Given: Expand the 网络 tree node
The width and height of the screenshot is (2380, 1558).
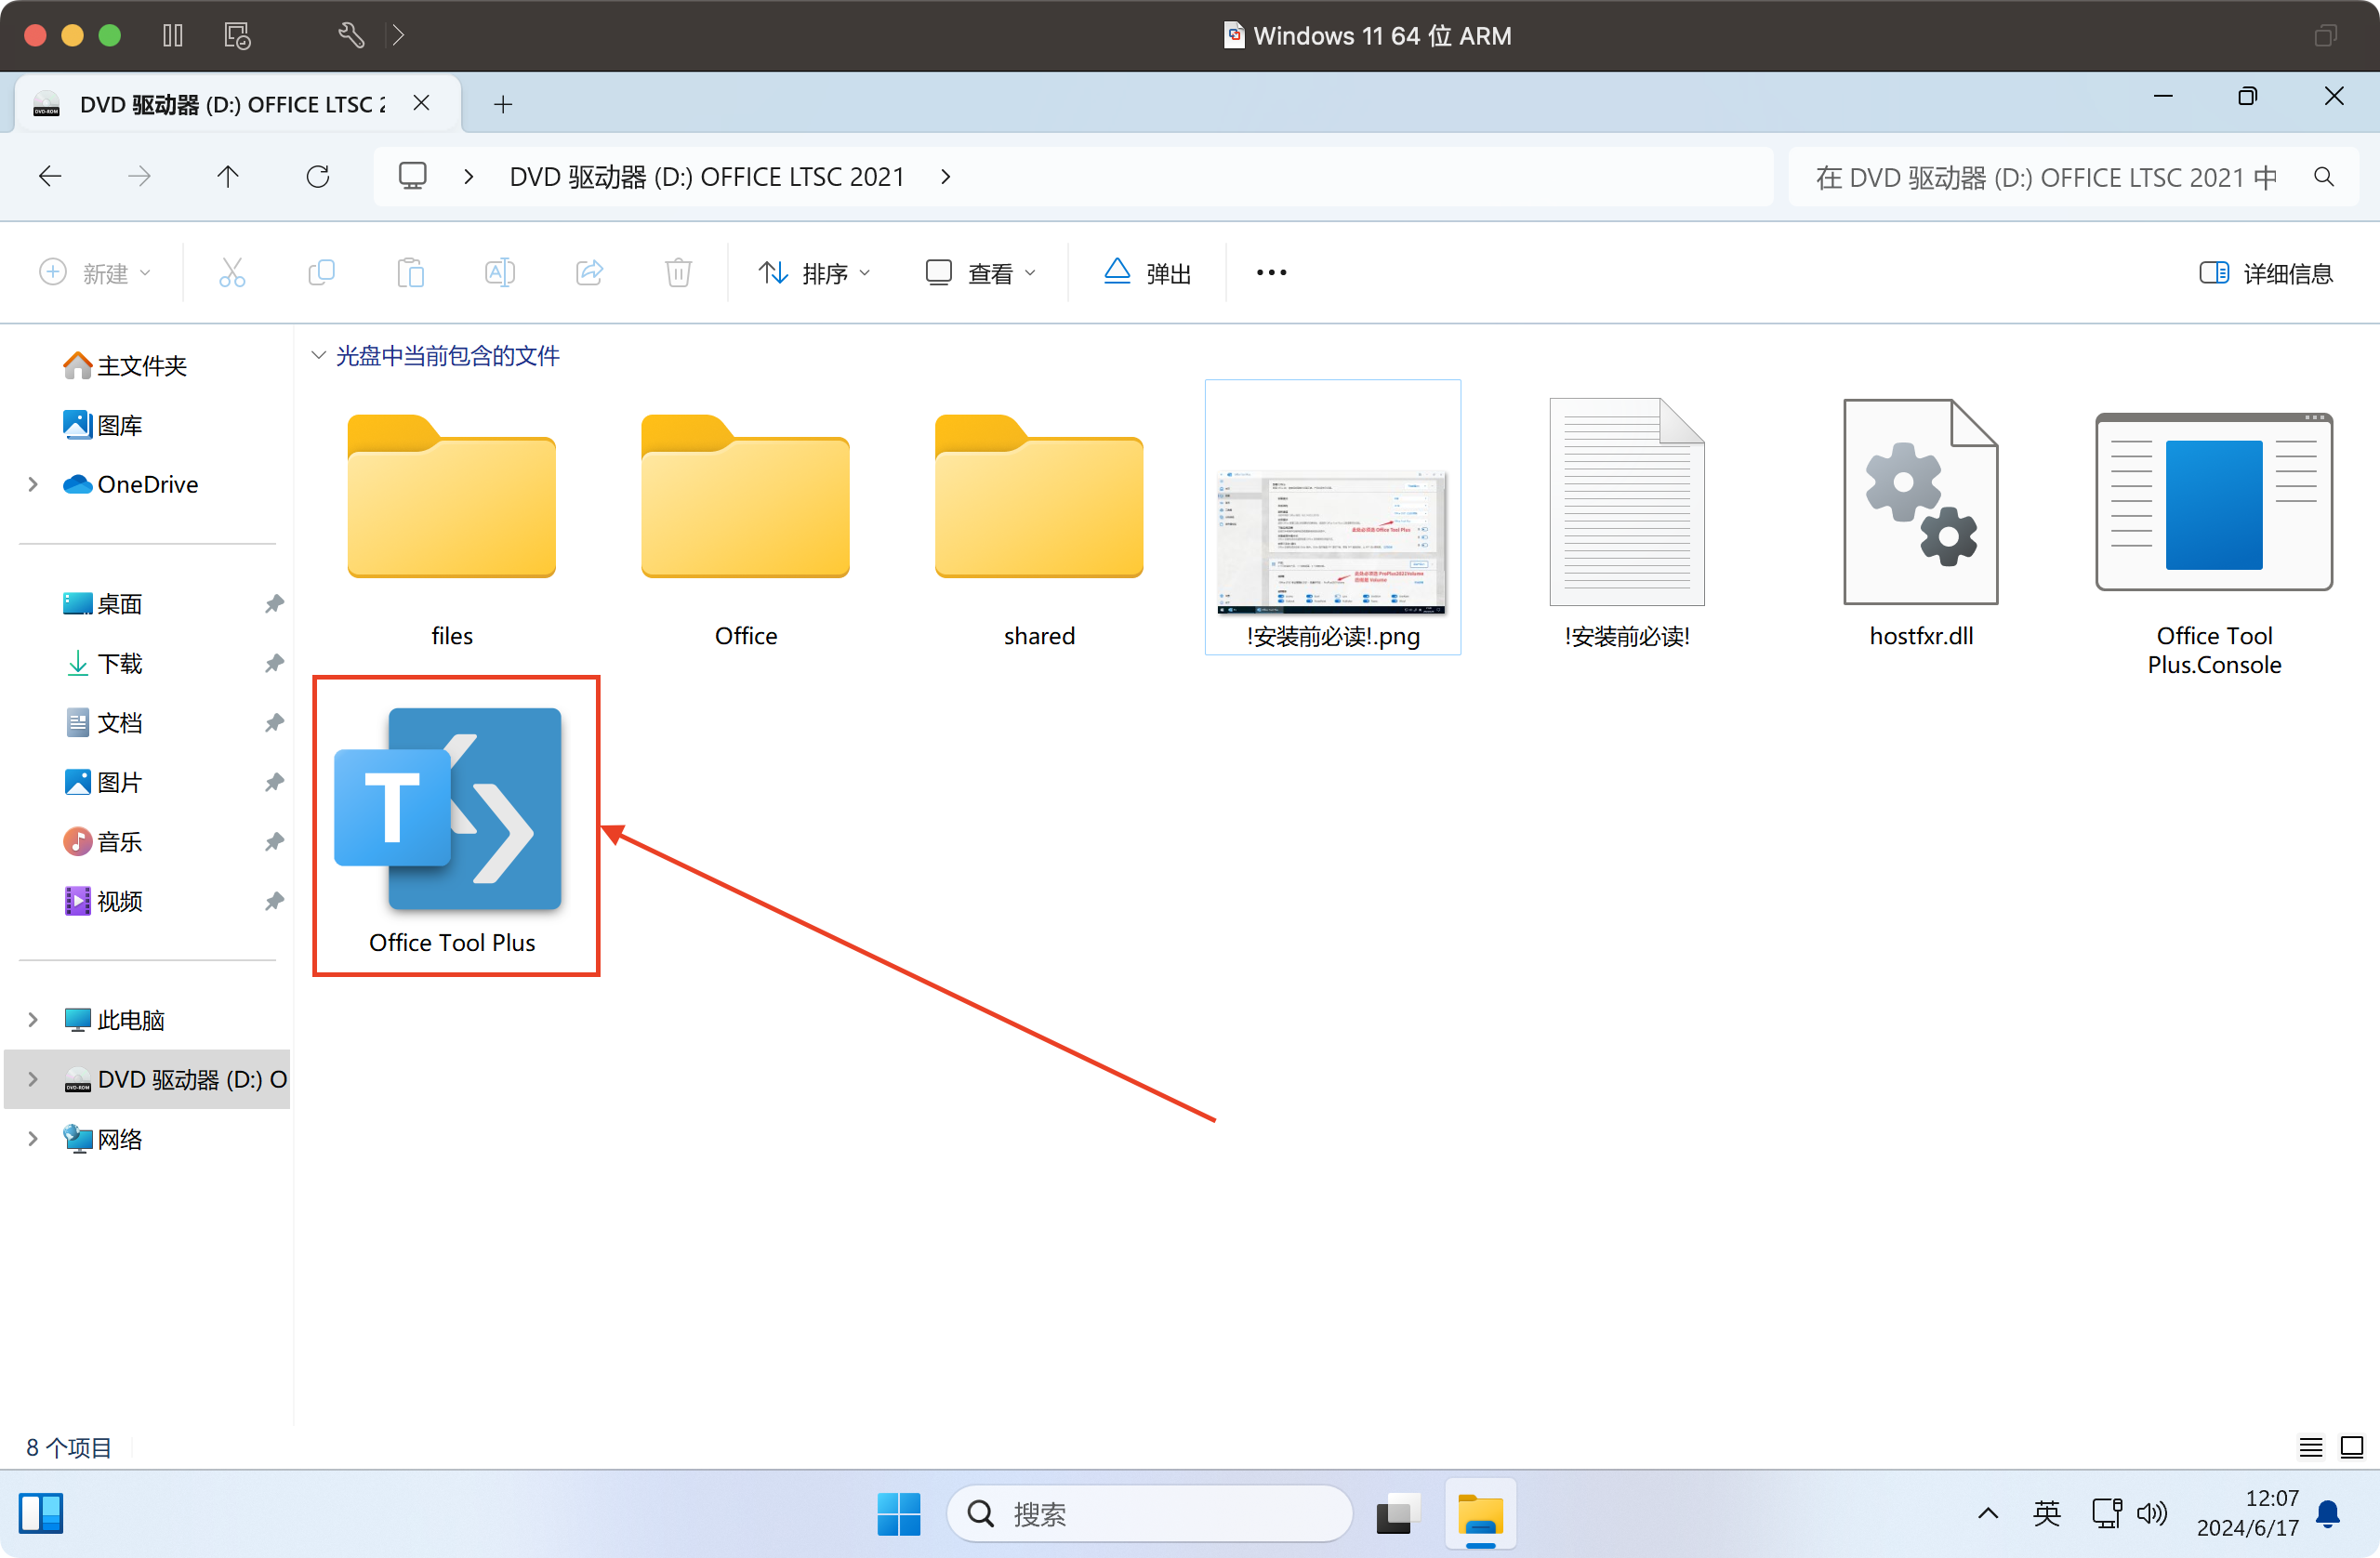Looking at the screenshot, I should pos(33,1138).
